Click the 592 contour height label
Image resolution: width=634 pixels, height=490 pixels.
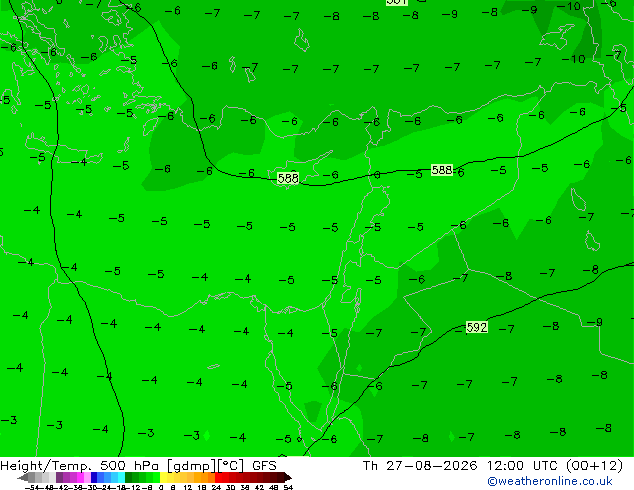click(x=477, y=327)
